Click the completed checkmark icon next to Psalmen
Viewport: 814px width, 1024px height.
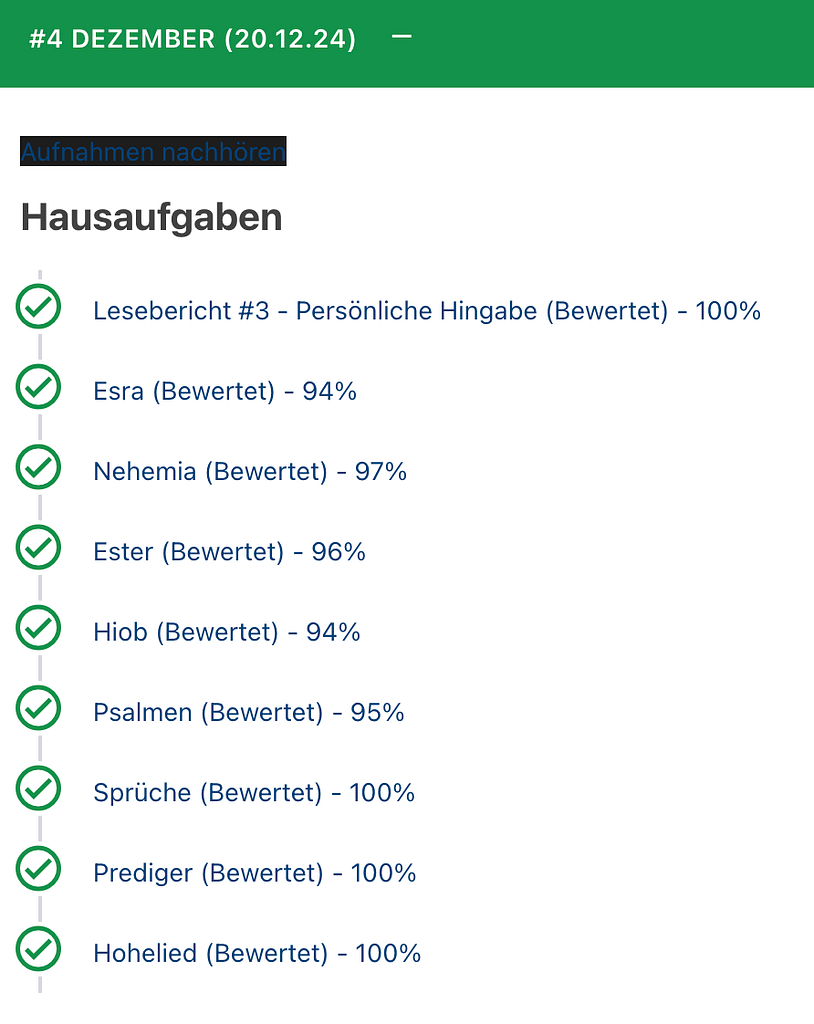pos(39,708)
